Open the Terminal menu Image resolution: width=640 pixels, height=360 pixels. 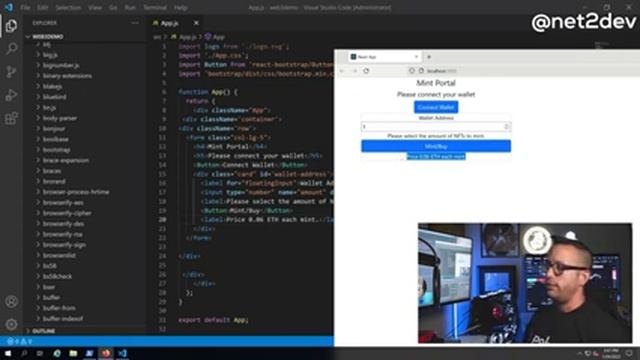click(x=155, y=7)
